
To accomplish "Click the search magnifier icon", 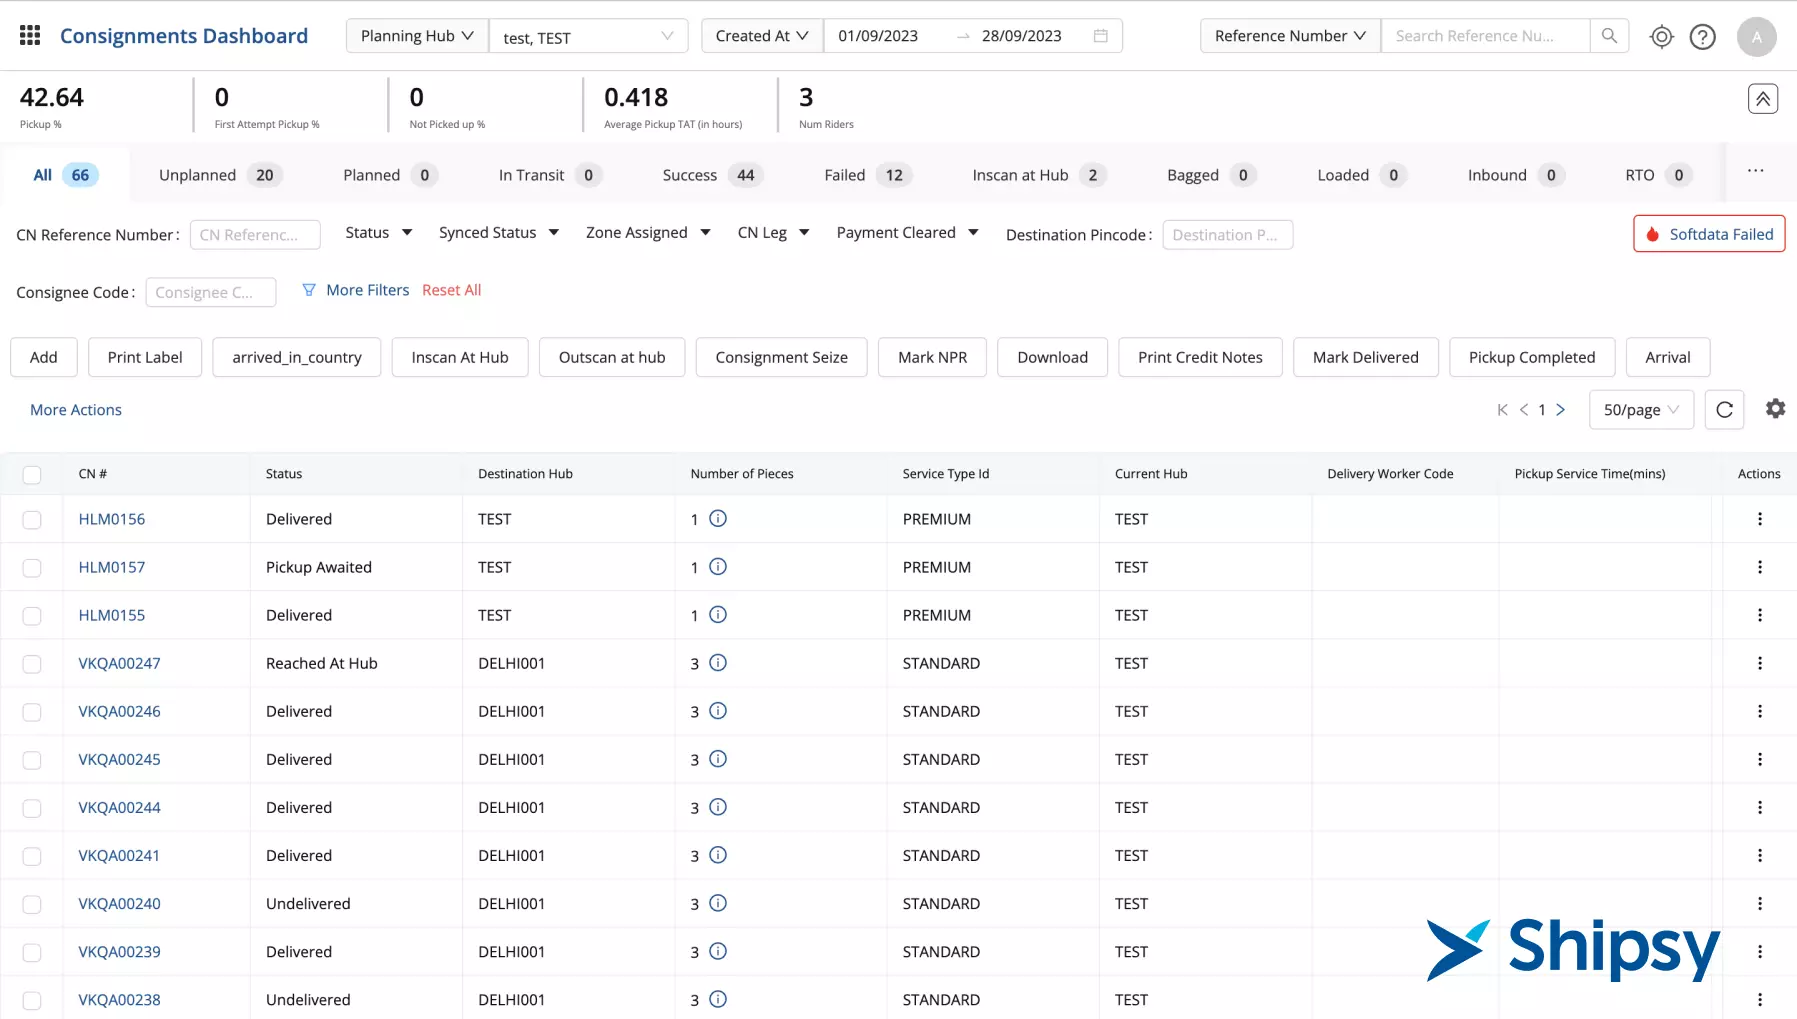I will point(1609,36).
